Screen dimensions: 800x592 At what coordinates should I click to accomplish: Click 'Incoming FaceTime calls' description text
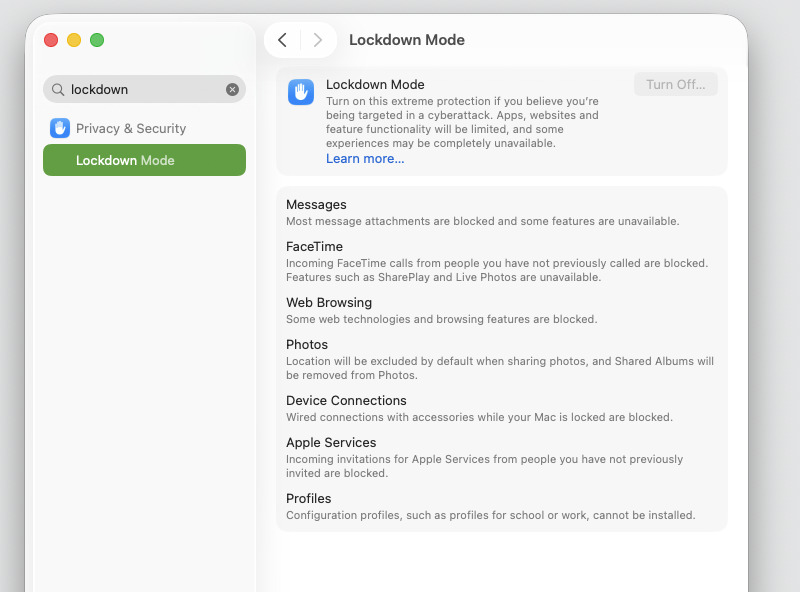tap(497, 270)
